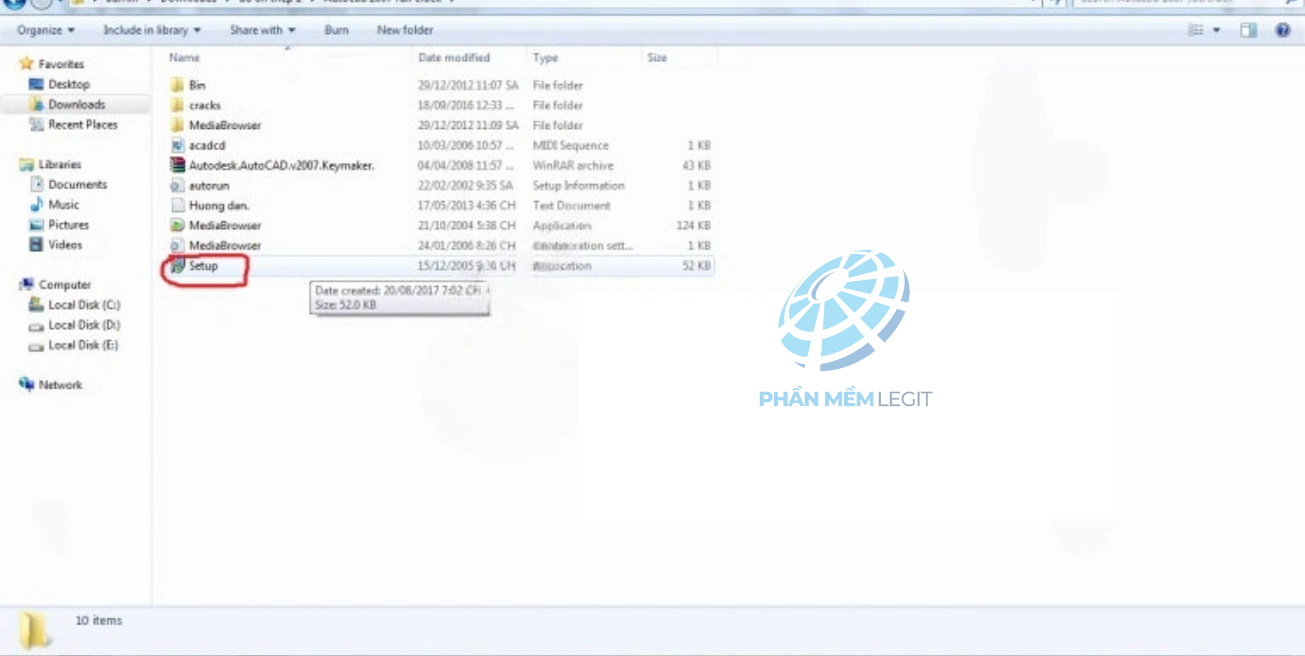This screenshot has width=1305, height=656.
Task: Click the "cracks" folder name
Action: [205, 105]
